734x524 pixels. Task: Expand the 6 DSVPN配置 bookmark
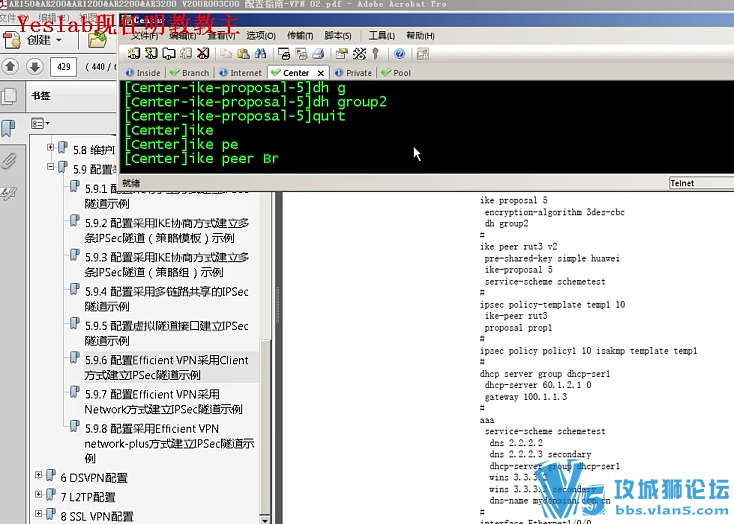(x=38, y=475)
